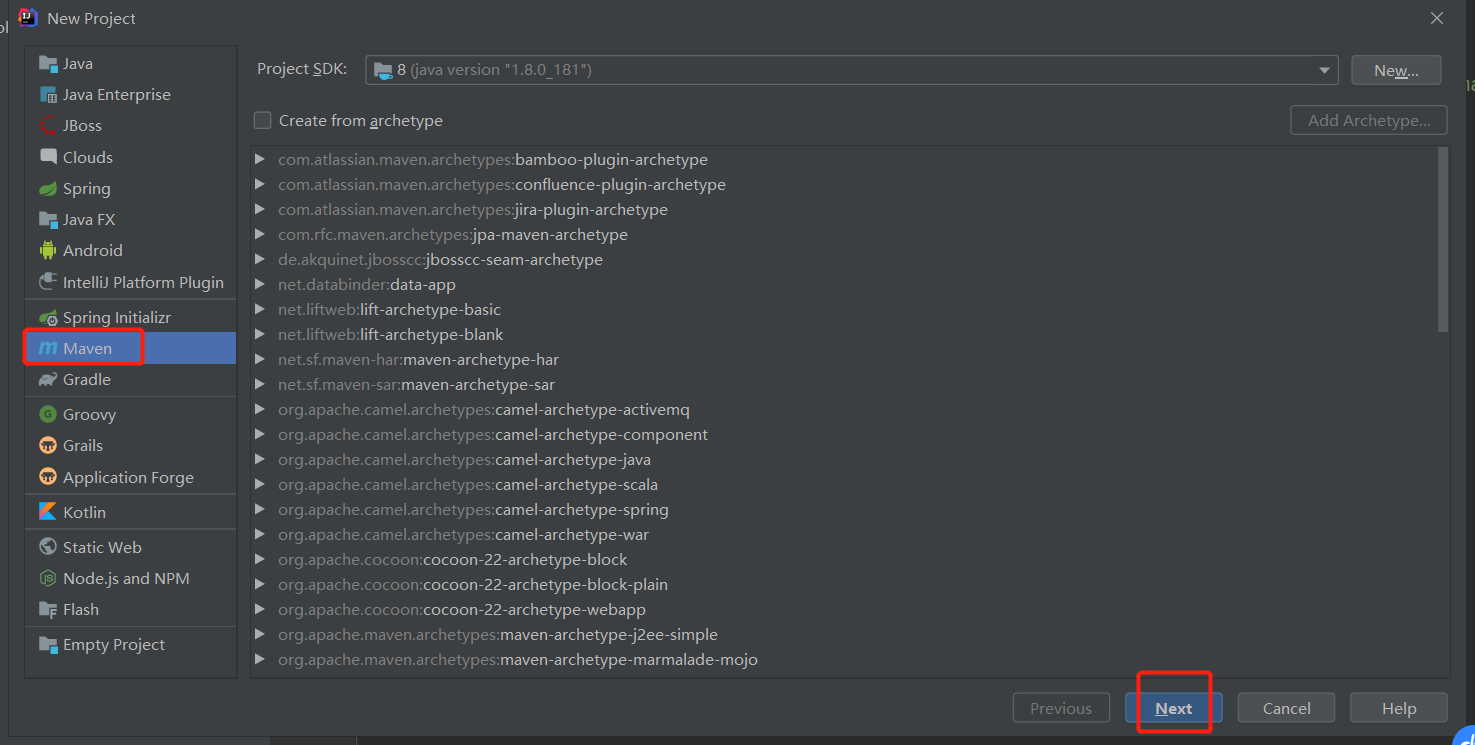This screenshot has height=745, width=1475.
Task: Click the Next button
Action: tap(1173, 708)
